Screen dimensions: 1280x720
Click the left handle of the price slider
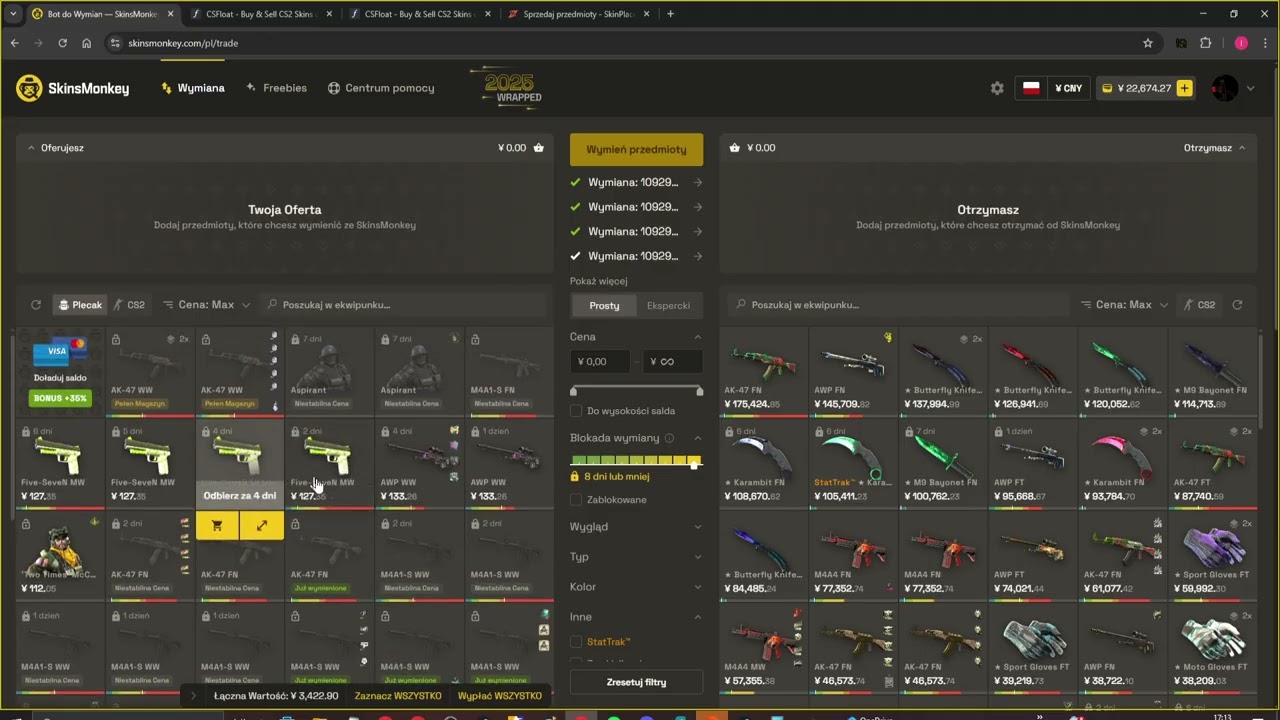pos(574,390)
